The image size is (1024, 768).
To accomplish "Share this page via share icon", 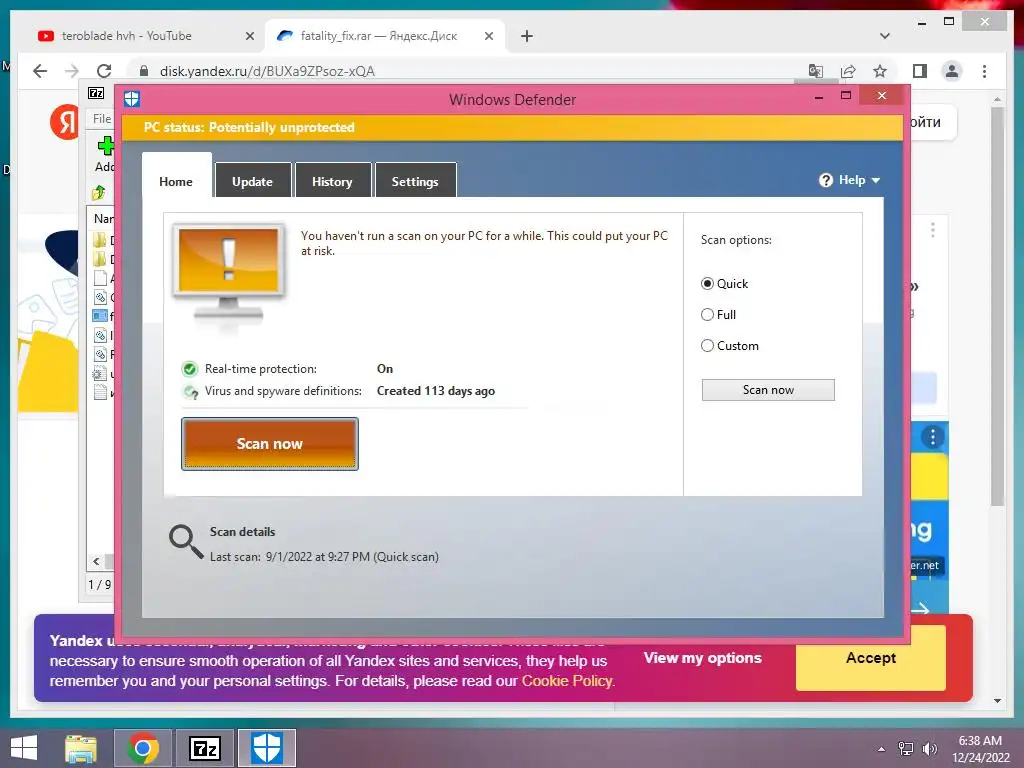I will [x=848, y=71].
